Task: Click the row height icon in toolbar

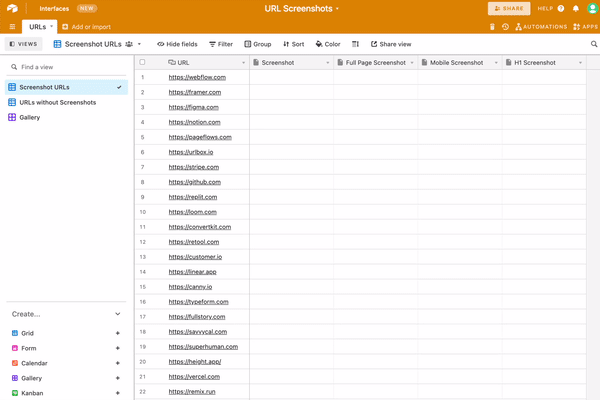Action: [355, 44]
